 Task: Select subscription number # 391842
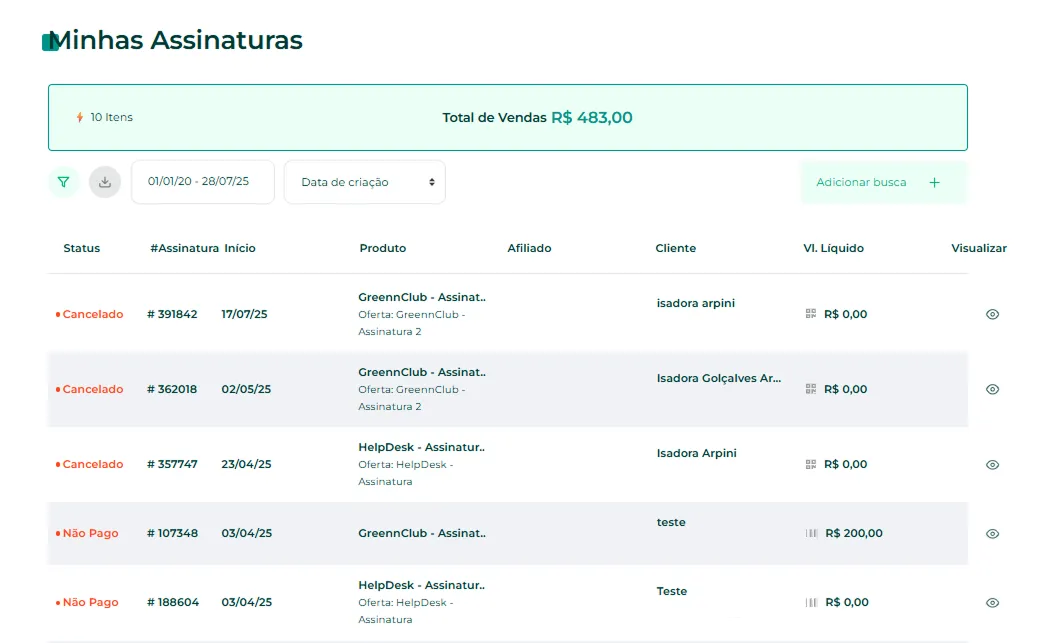click(172, 314)
